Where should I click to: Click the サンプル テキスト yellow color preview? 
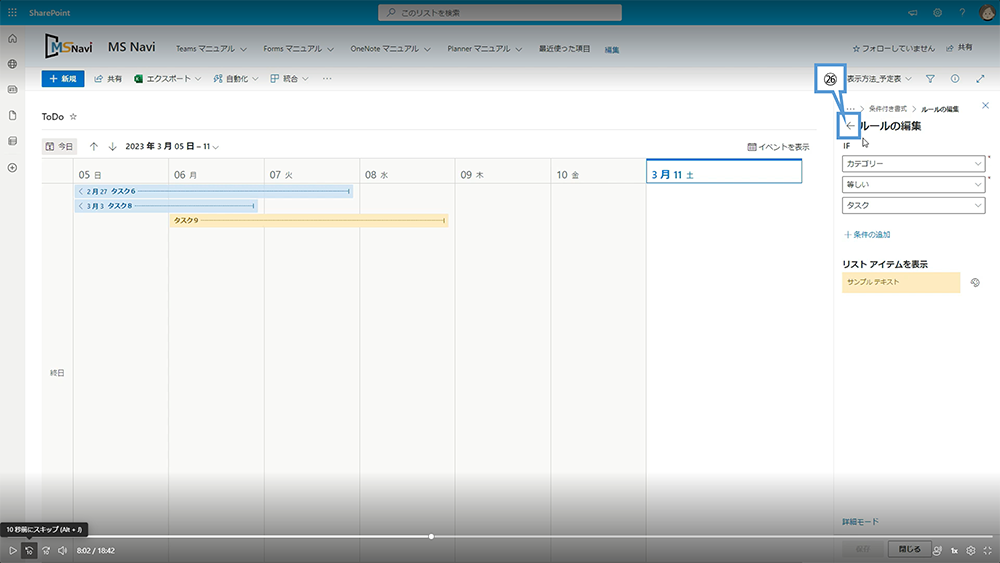coord(901,282)
